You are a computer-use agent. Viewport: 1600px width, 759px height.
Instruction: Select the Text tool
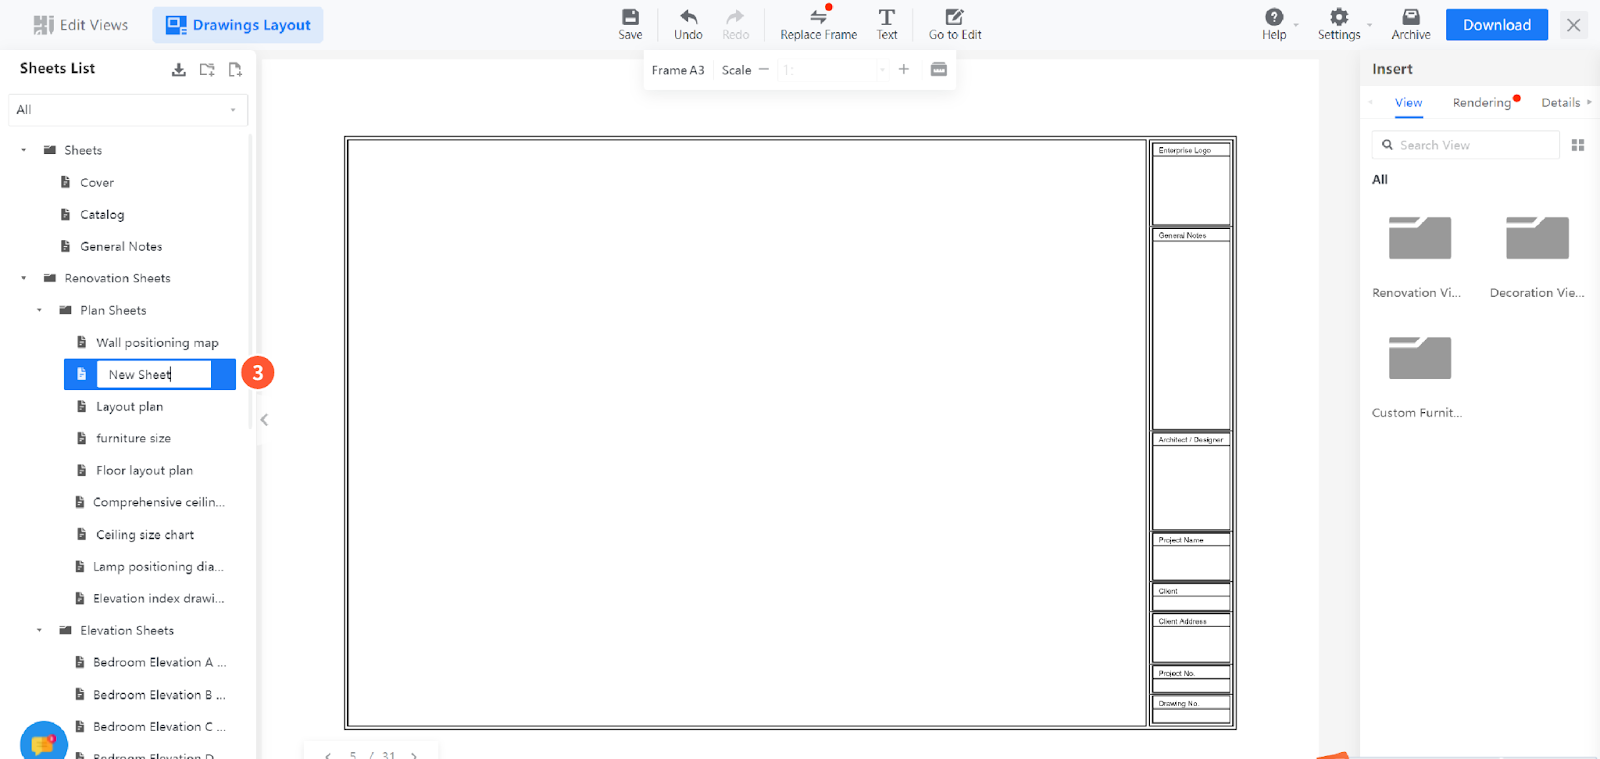886,17
